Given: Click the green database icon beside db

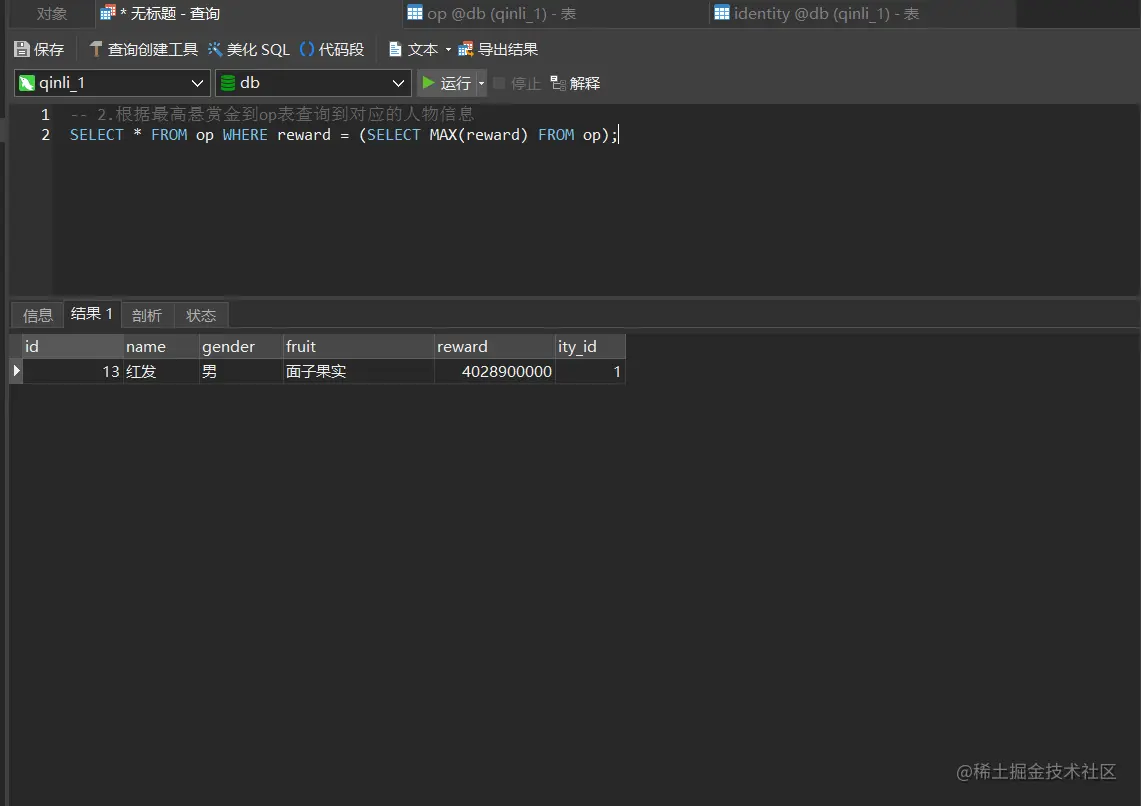Looking at the screenshot, I should click(228, 83).
